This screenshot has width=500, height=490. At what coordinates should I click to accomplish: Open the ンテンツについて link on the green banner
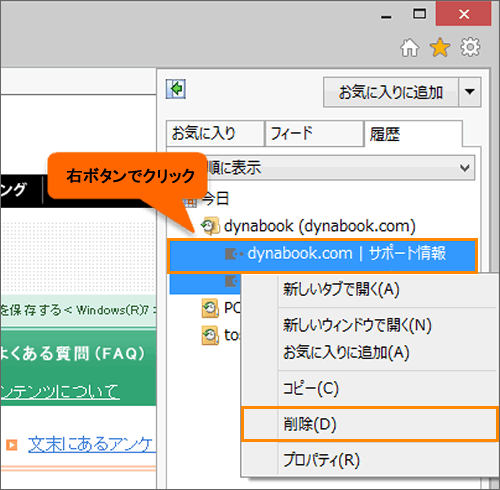(x=60, y=391)
